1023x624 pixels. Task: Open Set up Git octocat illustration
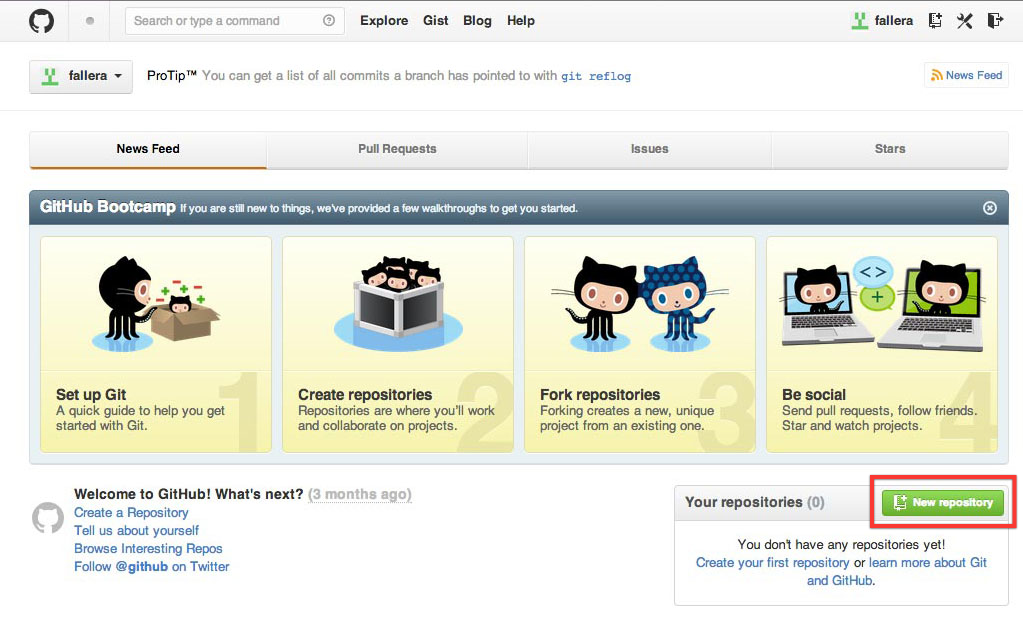pos(156,304)
